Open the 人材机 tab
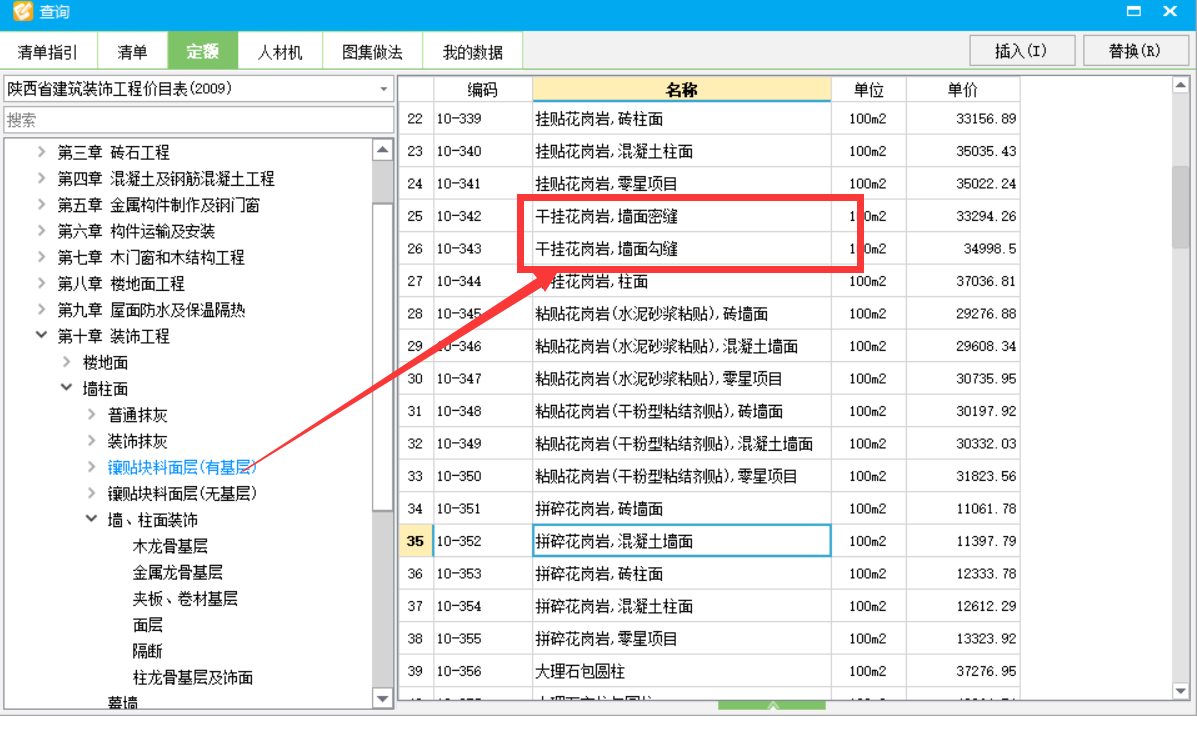1197x752 pixels. tap(281, 50)
